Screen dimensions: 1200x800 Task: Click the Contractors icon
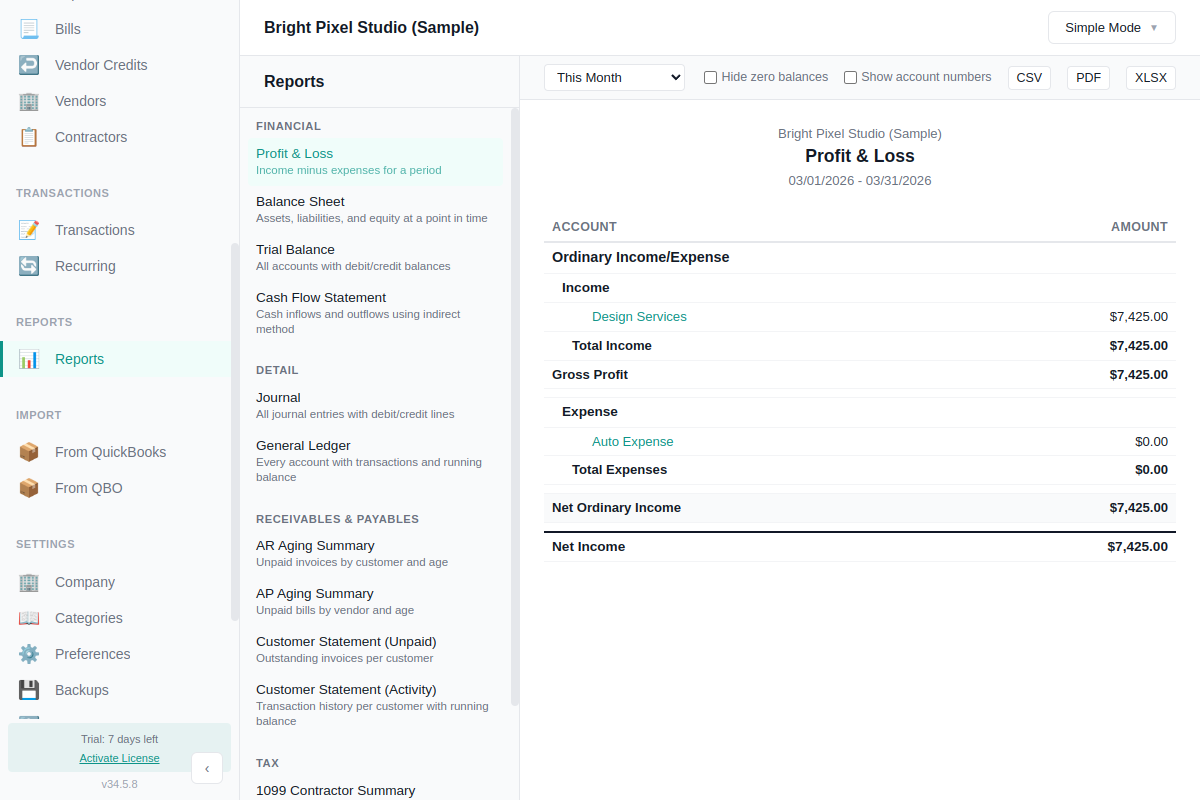click(28, 136)
